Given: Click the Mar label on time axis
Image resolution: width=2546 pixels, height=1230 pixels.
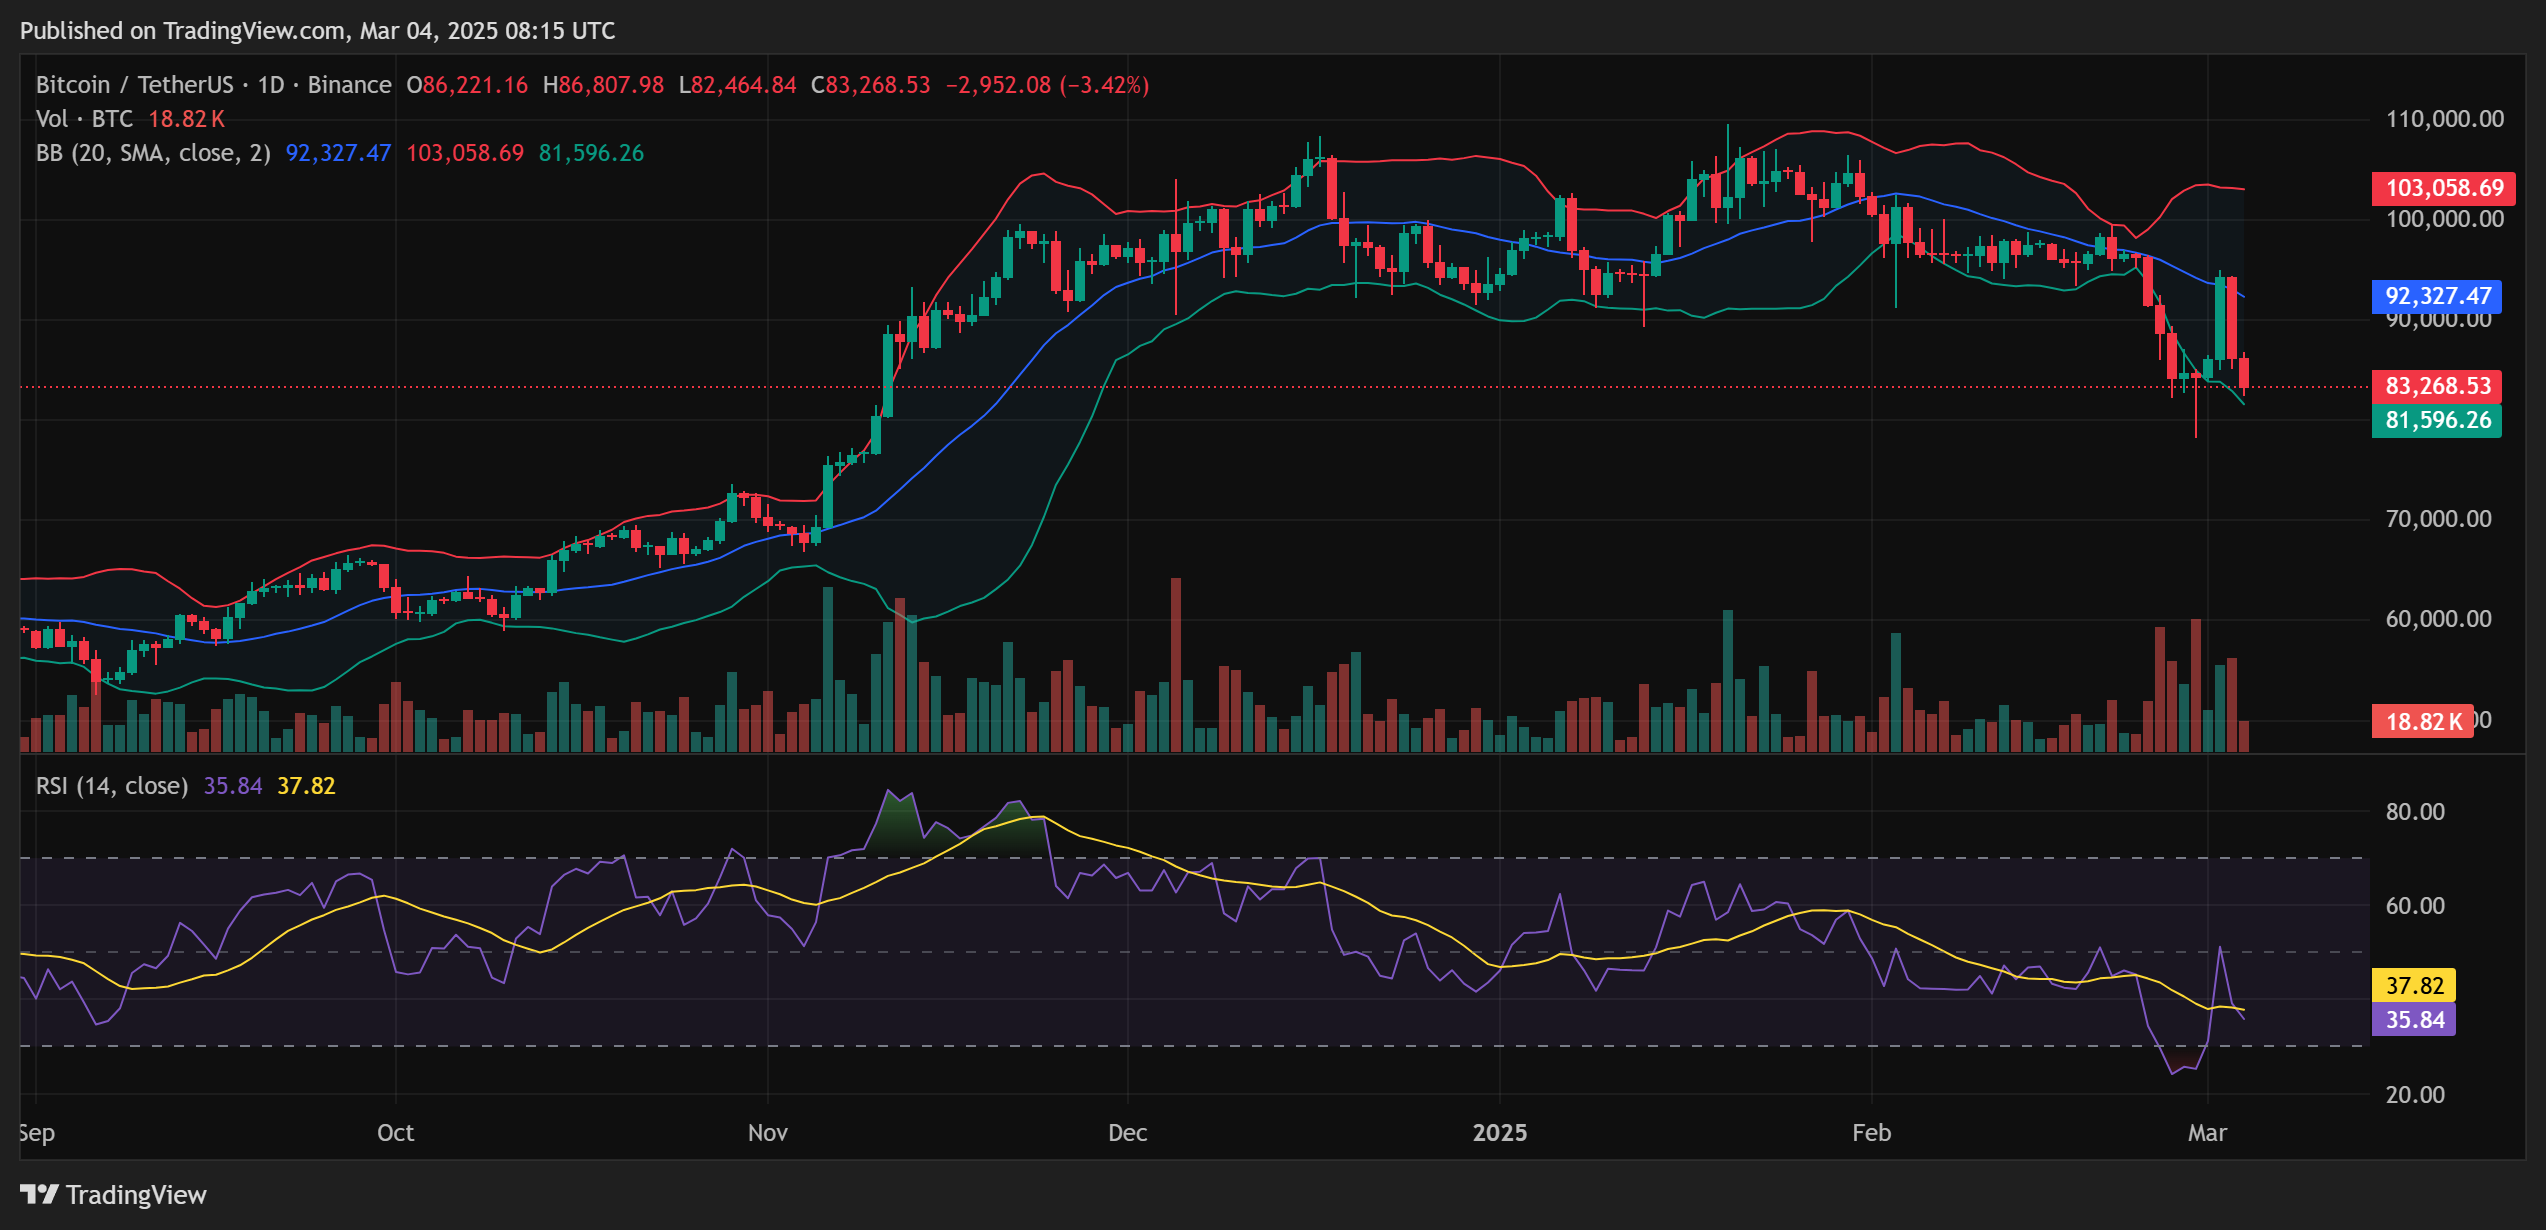Looking at the screenshot, I should (2207, 1133).
